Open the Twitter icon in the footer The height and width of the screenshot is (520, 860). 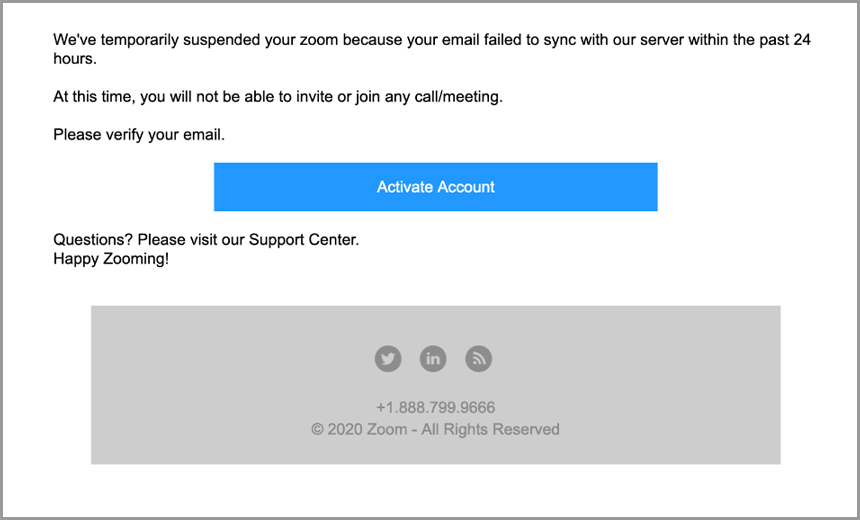pos(388,359)
